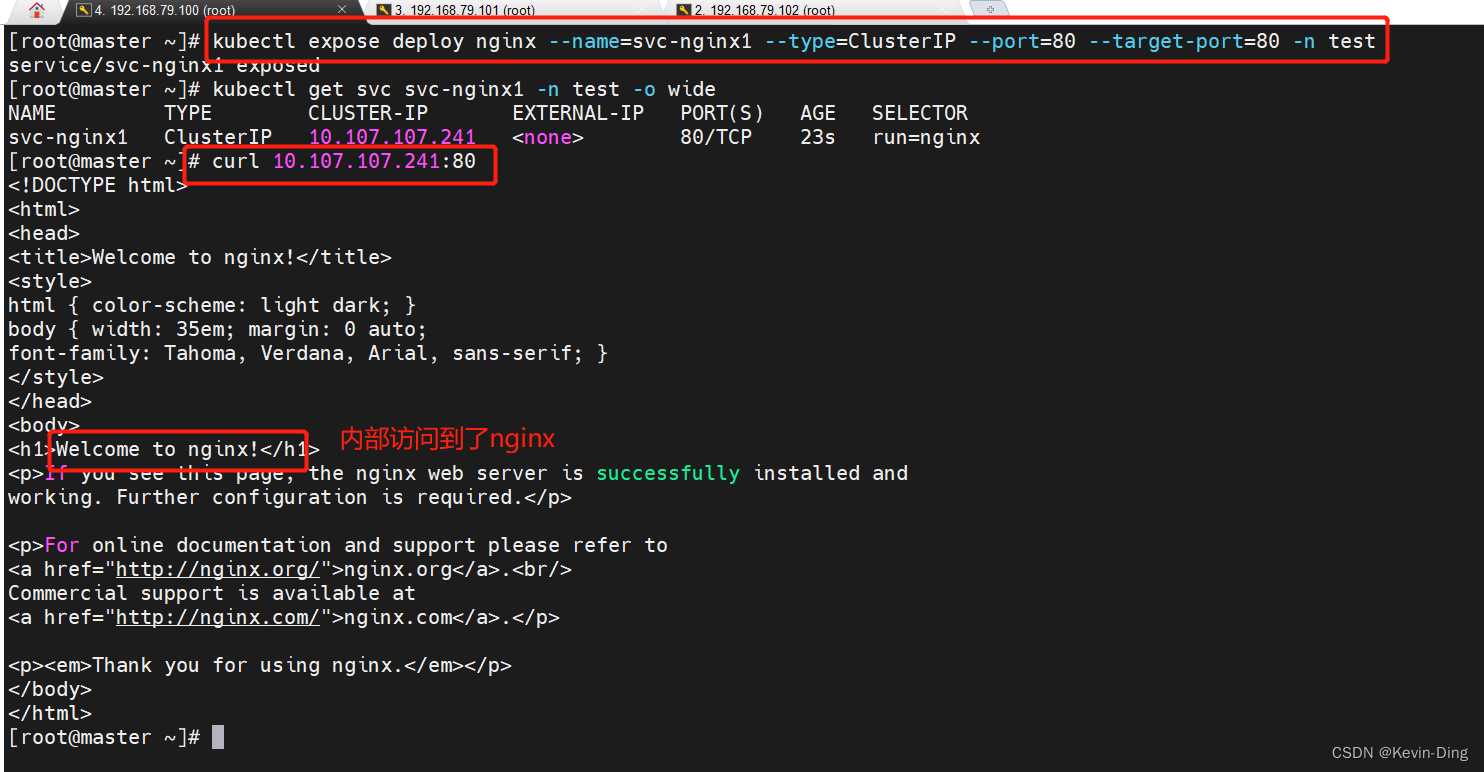
Task: Click the For online documentation line
Action: [338, 545]
